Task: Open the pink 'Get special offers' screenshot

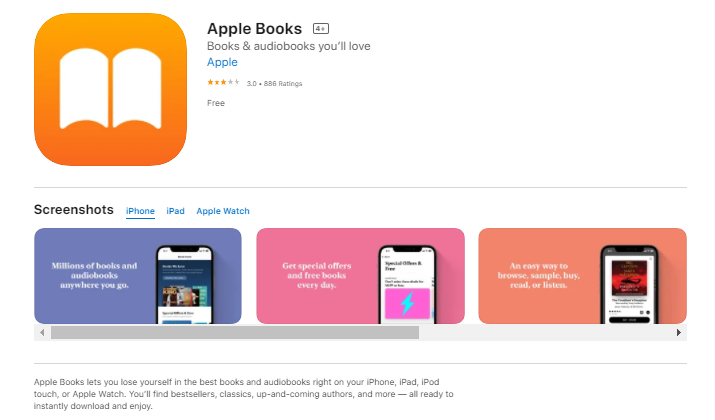Action: click(x=360, y=276)
